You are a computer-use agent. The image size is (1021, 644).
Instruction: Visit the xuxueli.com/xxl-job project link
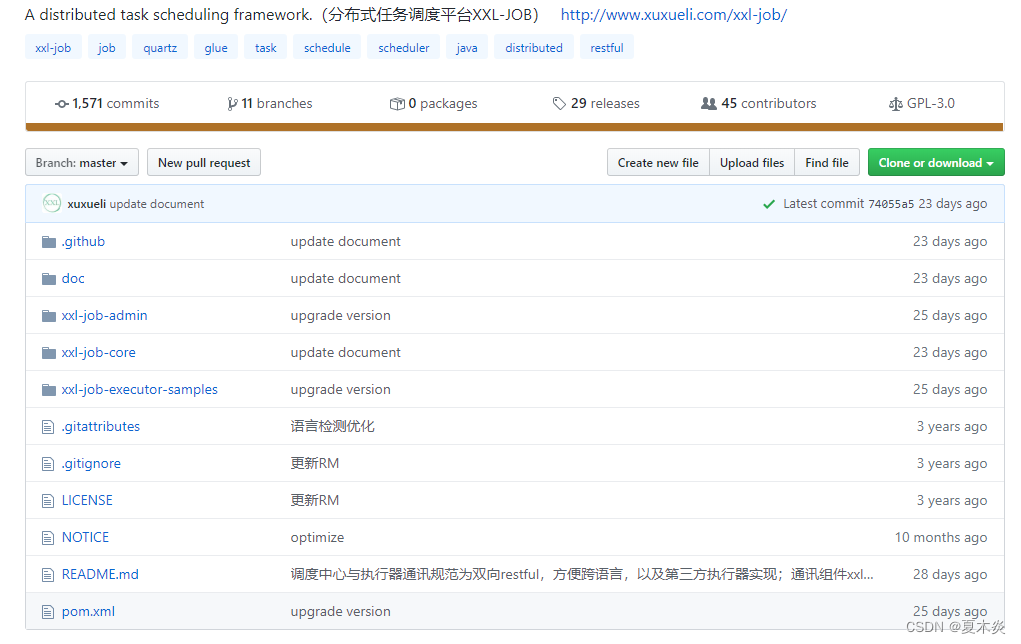(x=673, y=14)
